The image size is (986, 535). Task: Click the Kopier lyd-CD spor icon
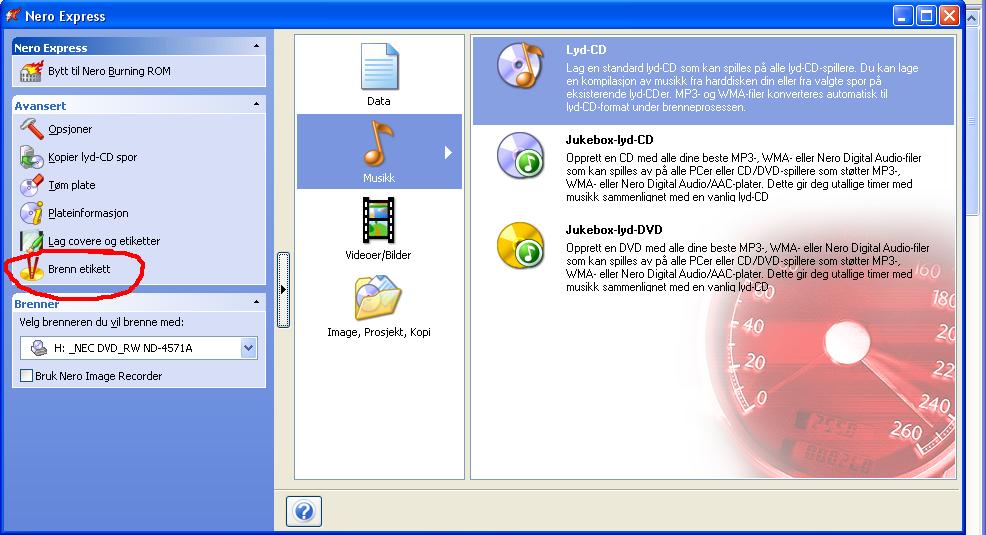click(x=31, y=157)
